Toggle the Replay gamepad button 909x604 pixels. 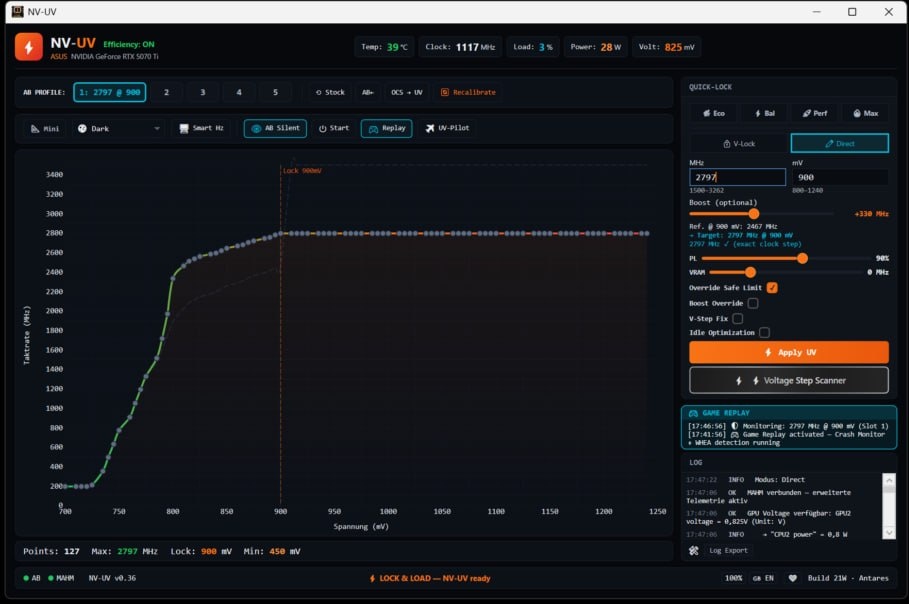pos(387,128)
